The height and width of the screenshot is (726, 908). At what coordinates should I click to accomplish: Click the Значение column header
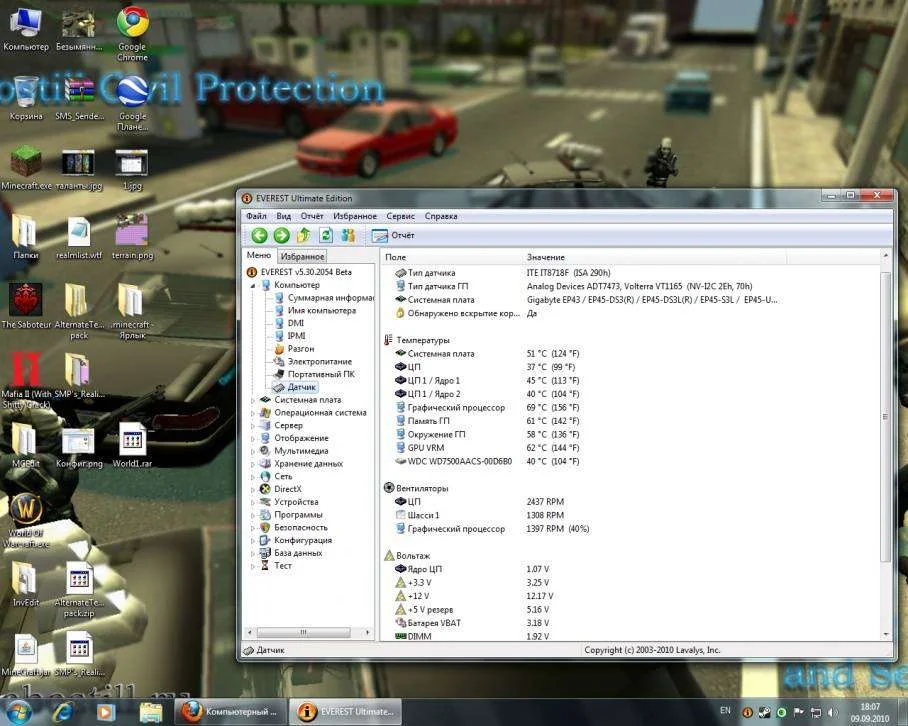point(545,257)
